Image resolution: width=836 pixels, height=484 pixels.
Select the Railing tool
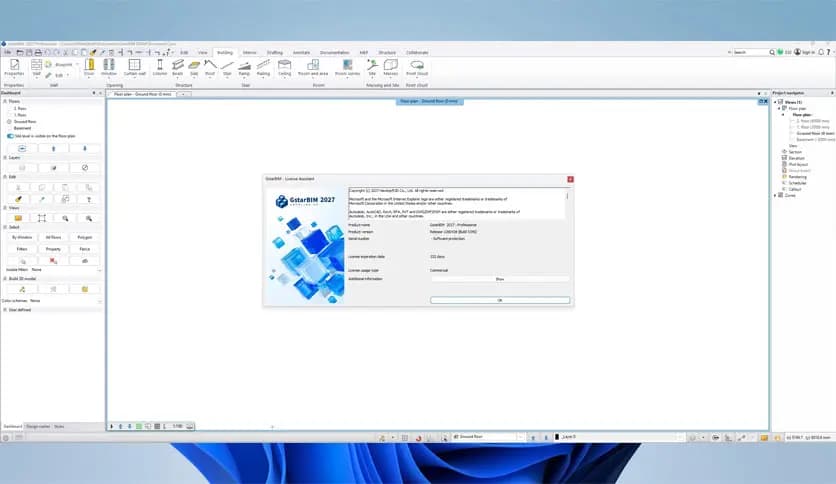(x=263, y=68)
